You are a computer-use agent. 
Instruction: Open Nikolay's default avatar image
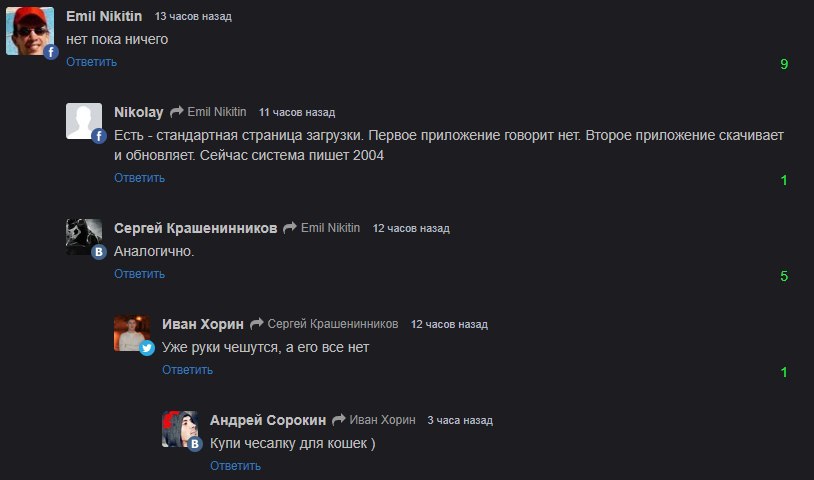(x=84, y=121)
